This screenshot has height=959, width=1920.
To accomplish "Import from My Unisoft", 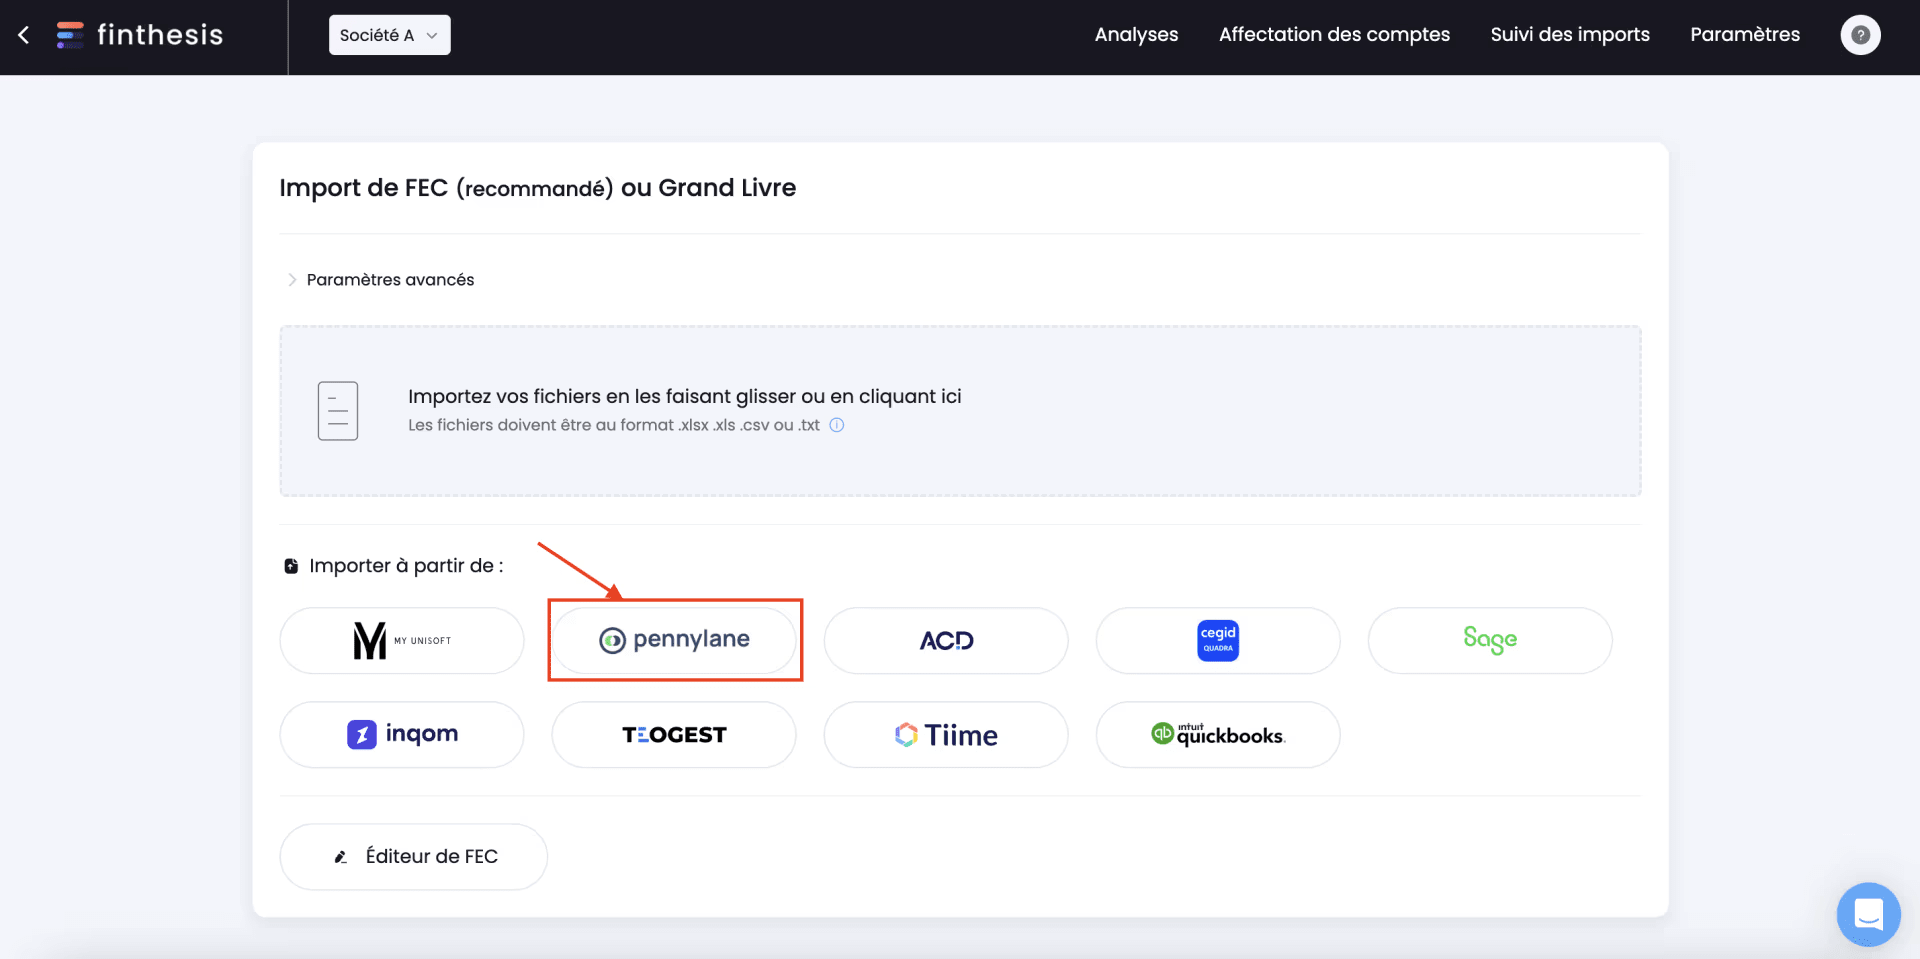I will click(402, 641).
